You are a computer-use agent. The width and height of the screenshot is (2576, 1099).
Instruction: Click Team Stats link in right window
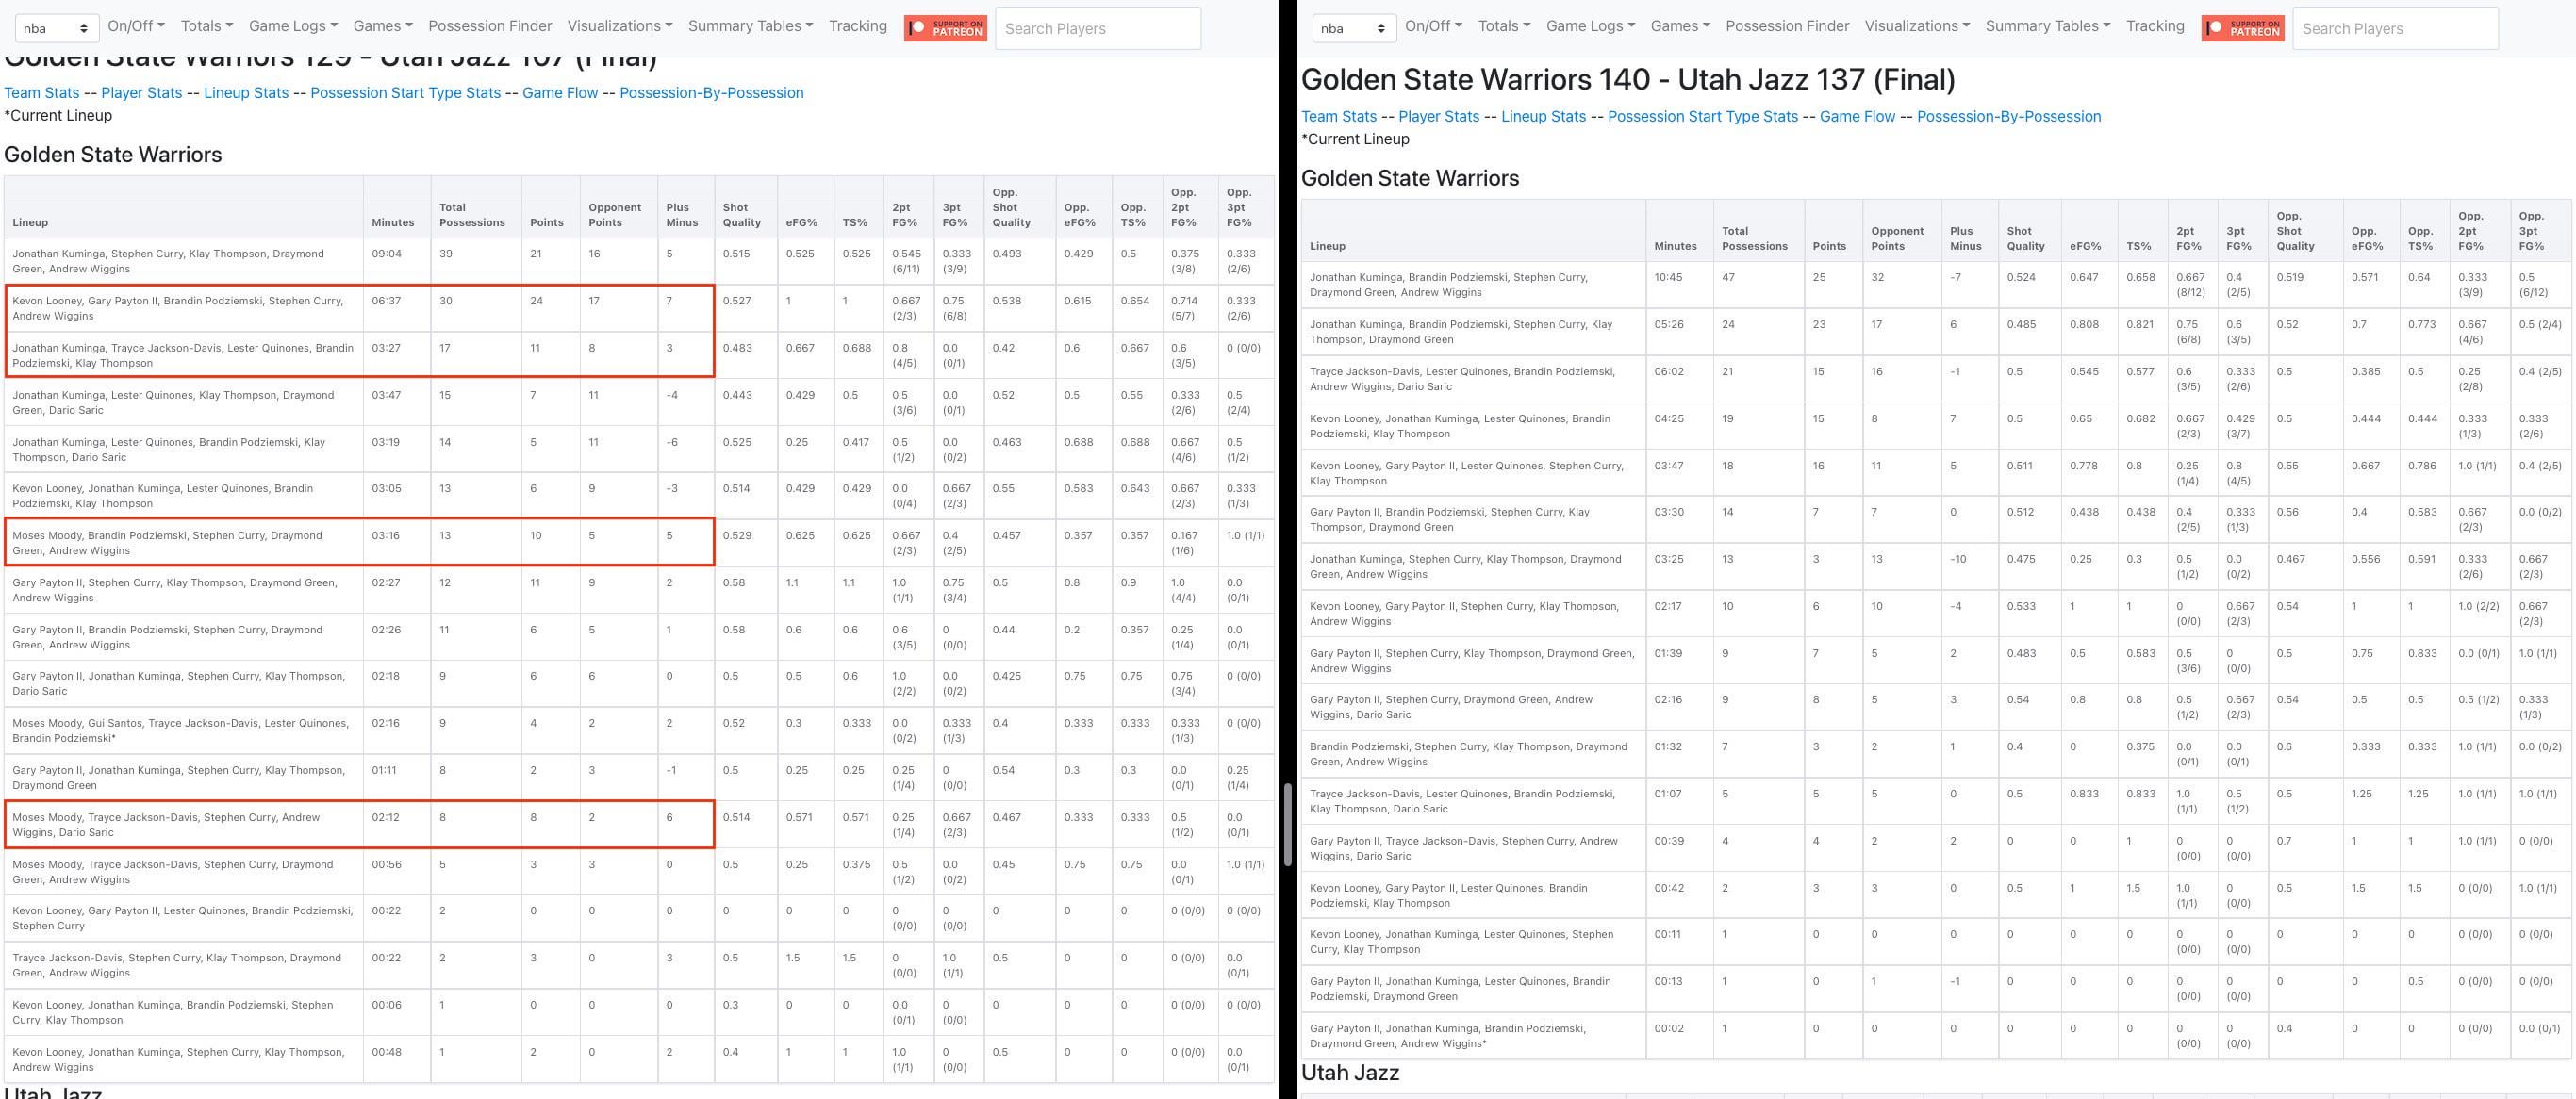1338,116
